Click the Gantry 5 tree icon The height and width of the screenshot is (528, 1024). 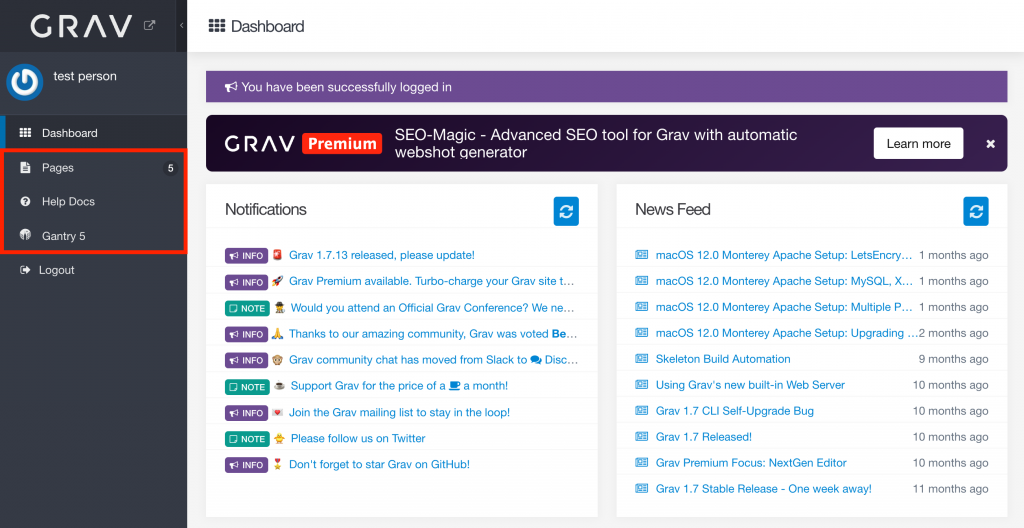25,235
